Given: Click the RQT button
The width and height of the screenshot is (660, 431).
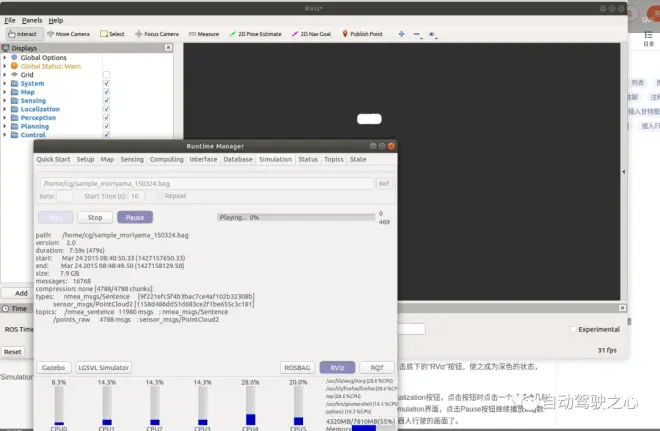Looking at the screenshot, I should tap(377, 367).
